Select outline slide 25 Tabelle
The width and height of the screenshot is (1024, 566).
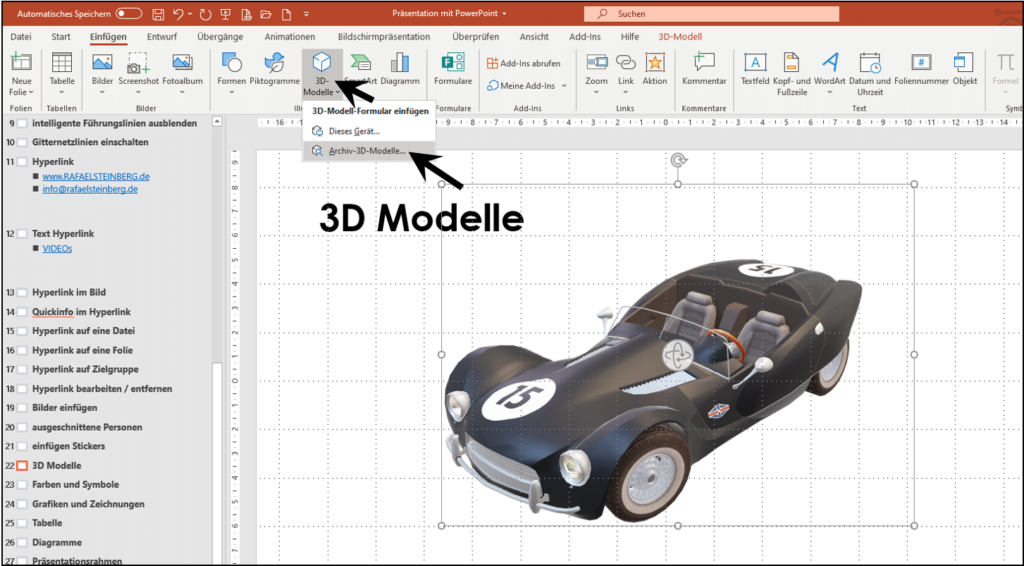point(47,523)
